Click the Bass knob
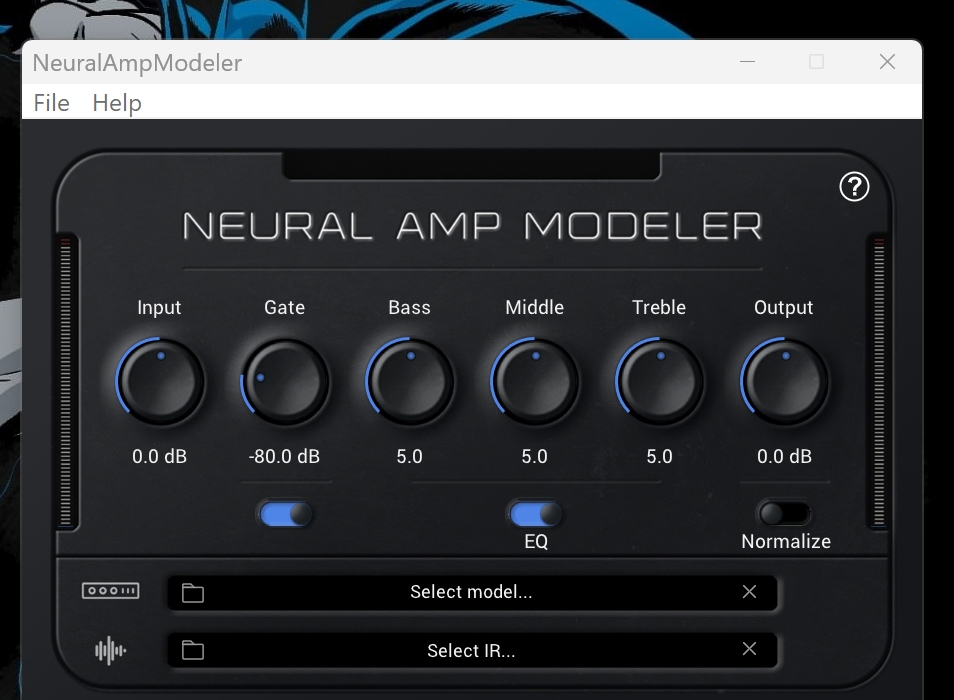The width and height of the screenshot is (954, 700). 410,382
